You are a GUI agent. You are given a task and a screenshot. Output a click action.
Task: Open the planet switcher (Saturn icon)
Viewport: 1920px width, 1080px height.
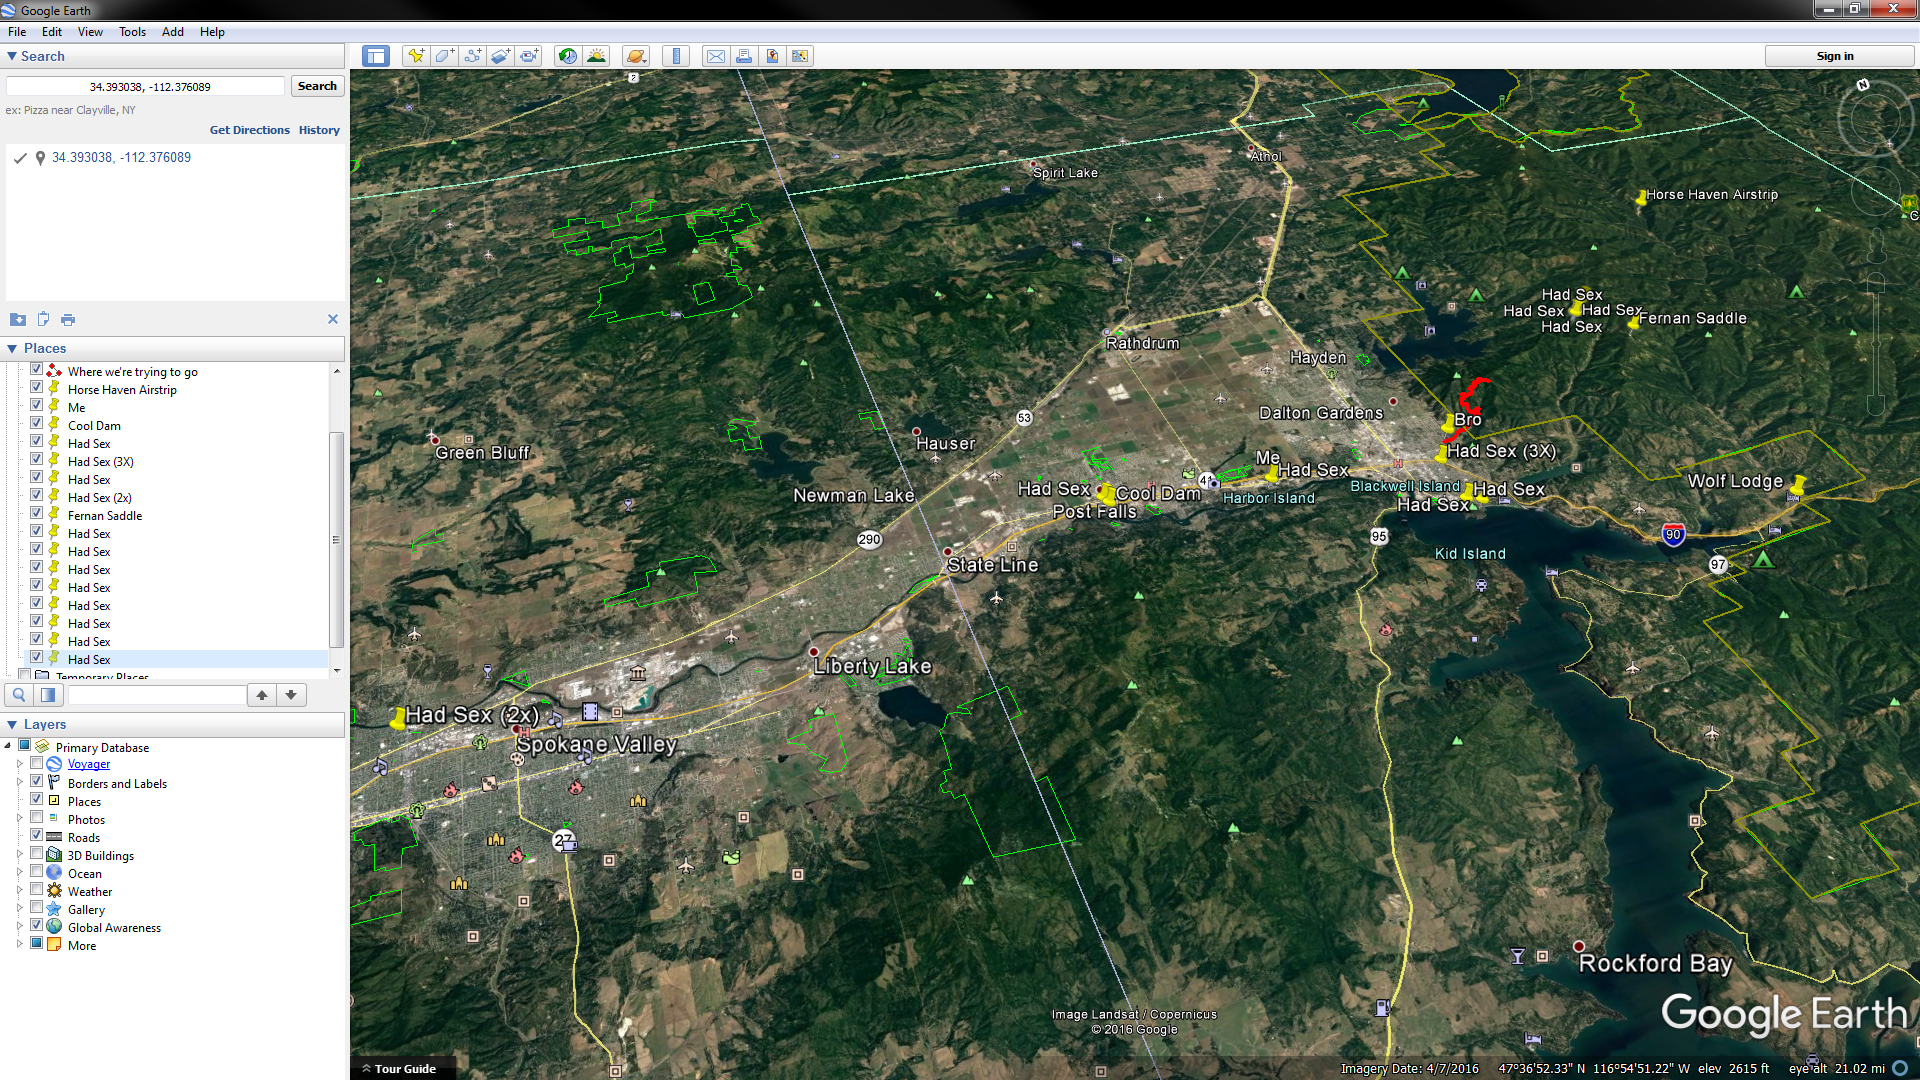635,56
